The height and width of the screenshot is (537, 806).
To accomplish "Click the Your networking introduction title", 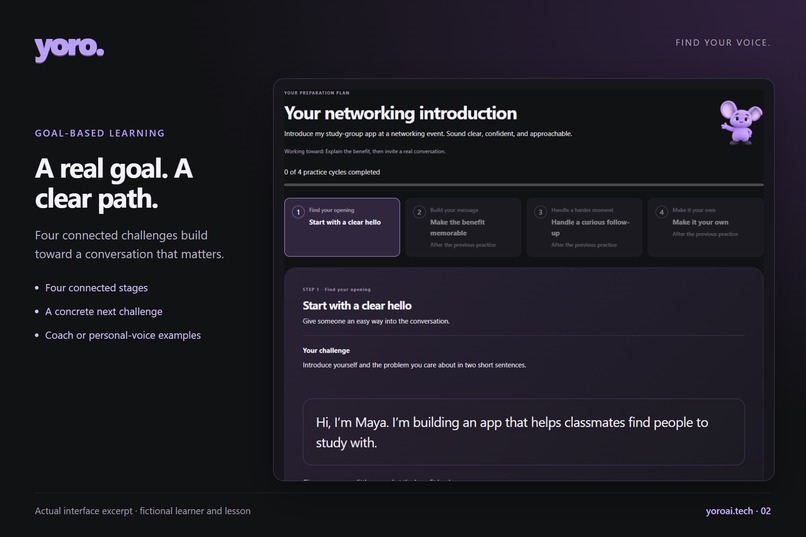I will tap(400, 113).
